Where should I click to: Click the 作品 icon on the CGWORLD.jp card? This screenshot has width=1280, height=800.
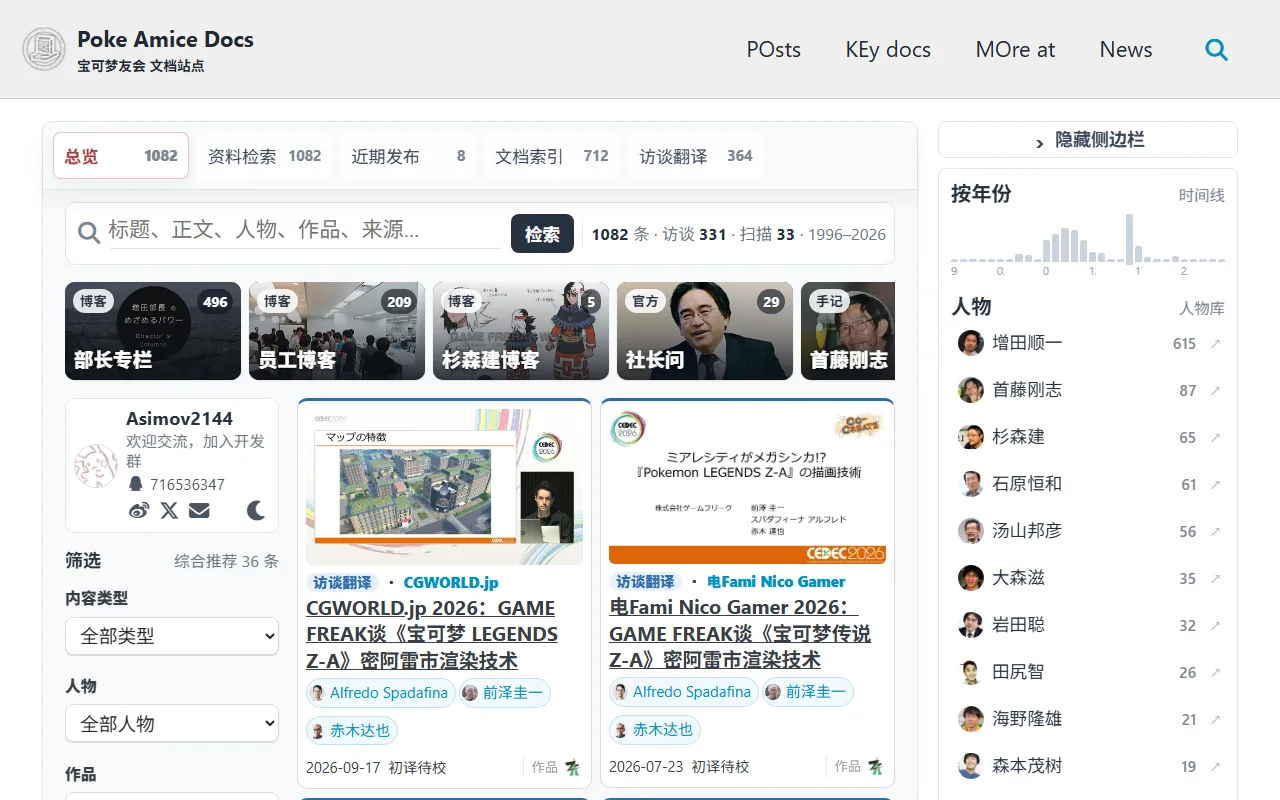pyautogui.click(x=572, y=767)
